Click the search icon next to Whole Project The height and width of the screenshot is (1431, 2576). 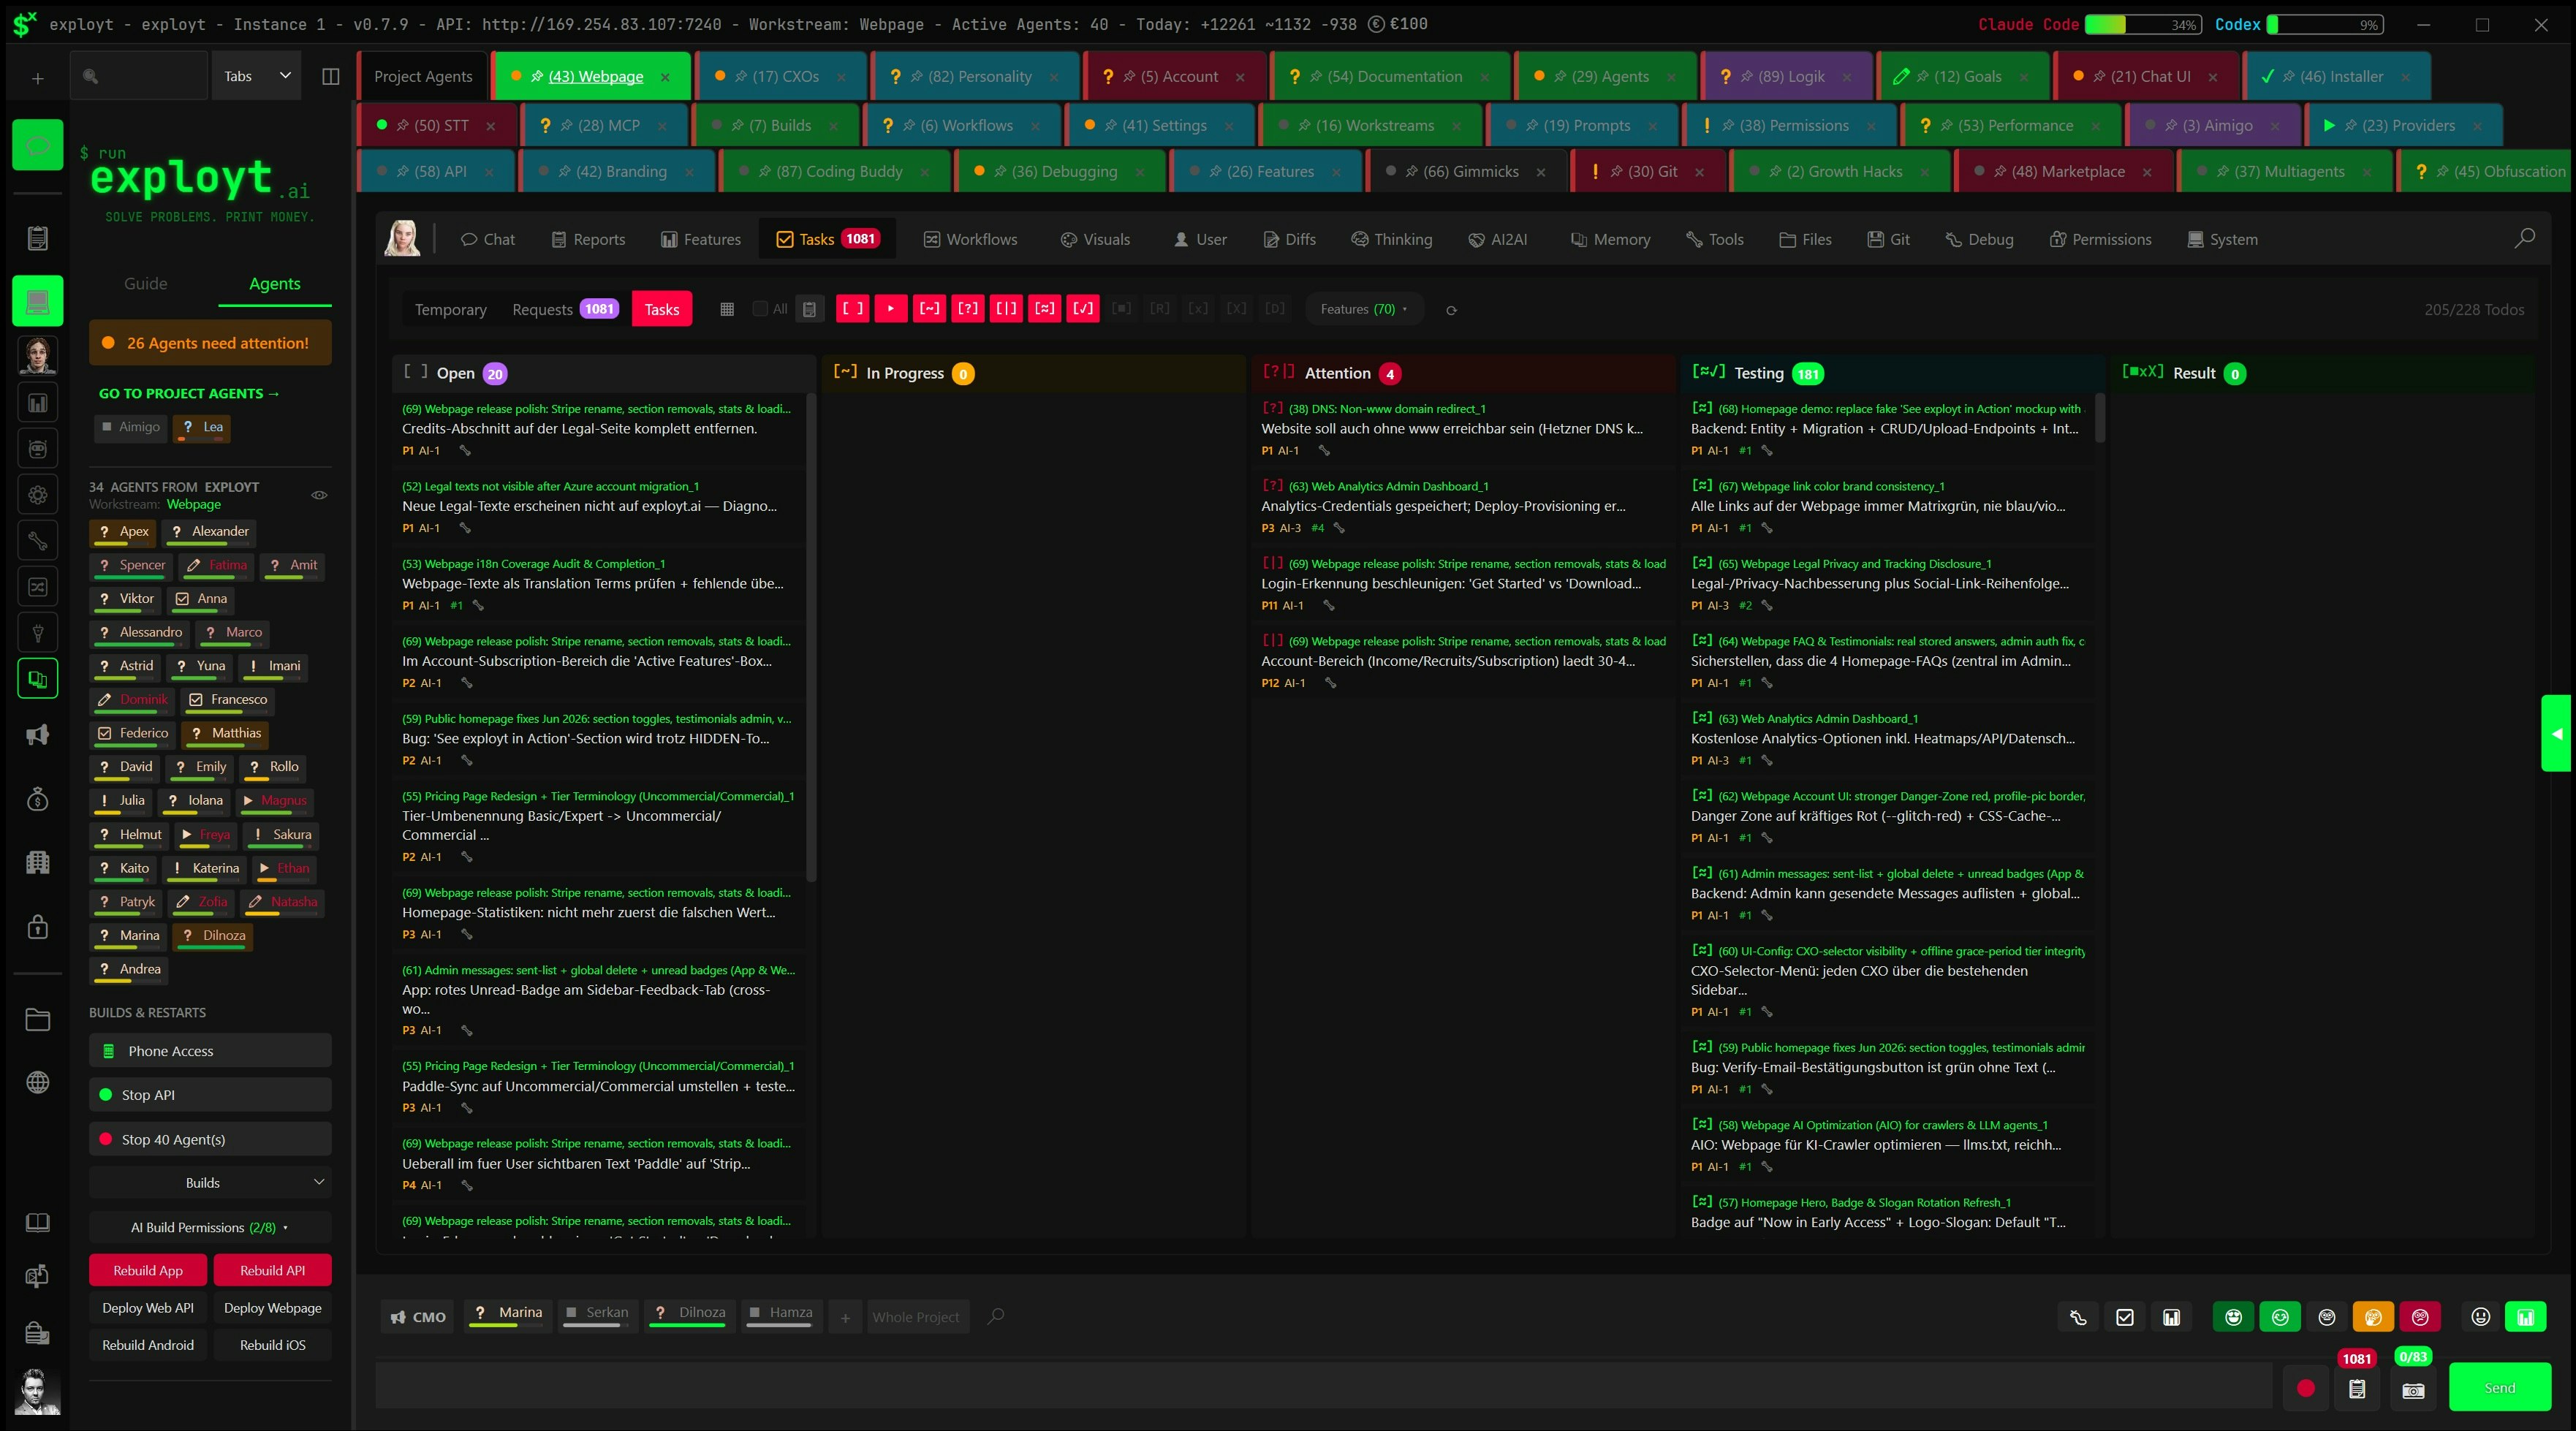[995, 1317]
